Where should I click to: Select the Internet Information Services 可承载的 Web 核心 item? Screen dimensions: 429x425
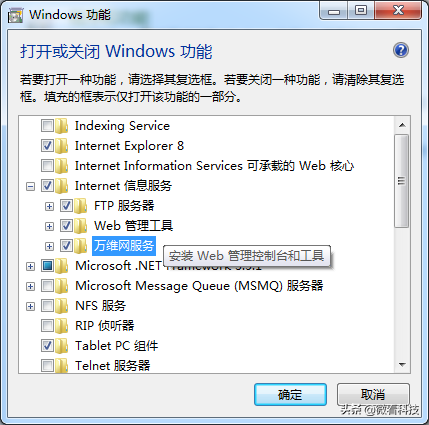tap(214, 166)
